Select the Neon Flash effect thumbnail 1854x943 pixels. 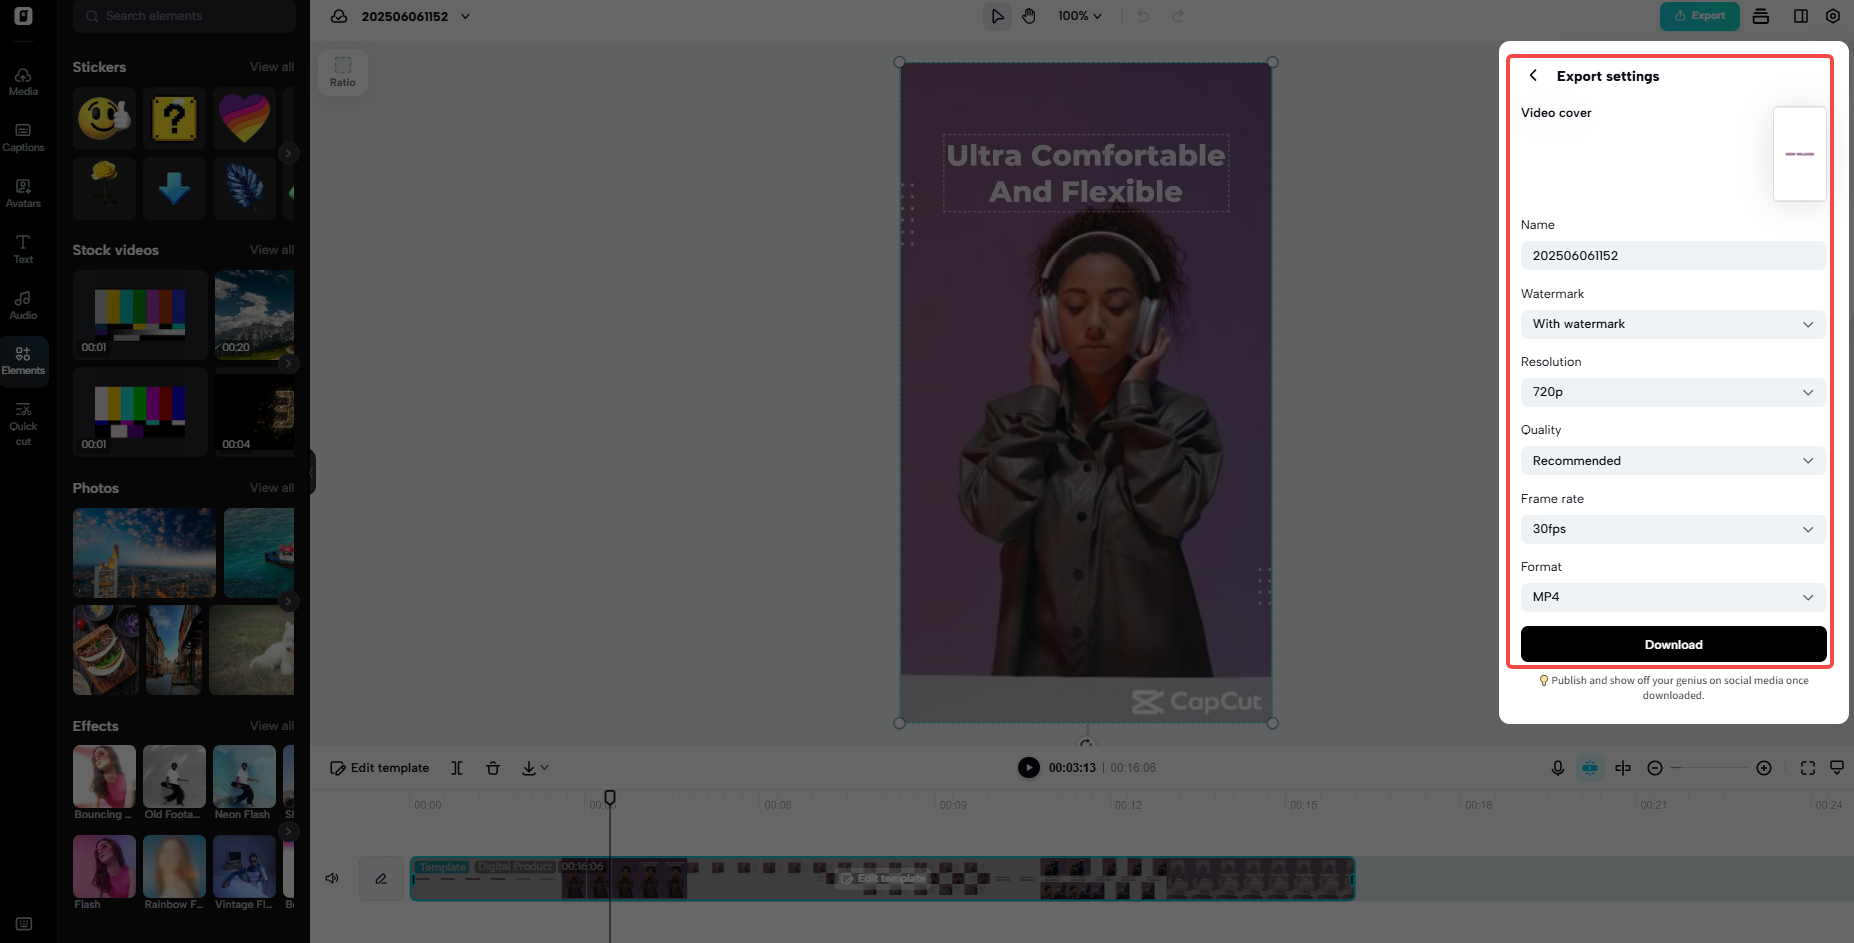click(x=243, y=776)
